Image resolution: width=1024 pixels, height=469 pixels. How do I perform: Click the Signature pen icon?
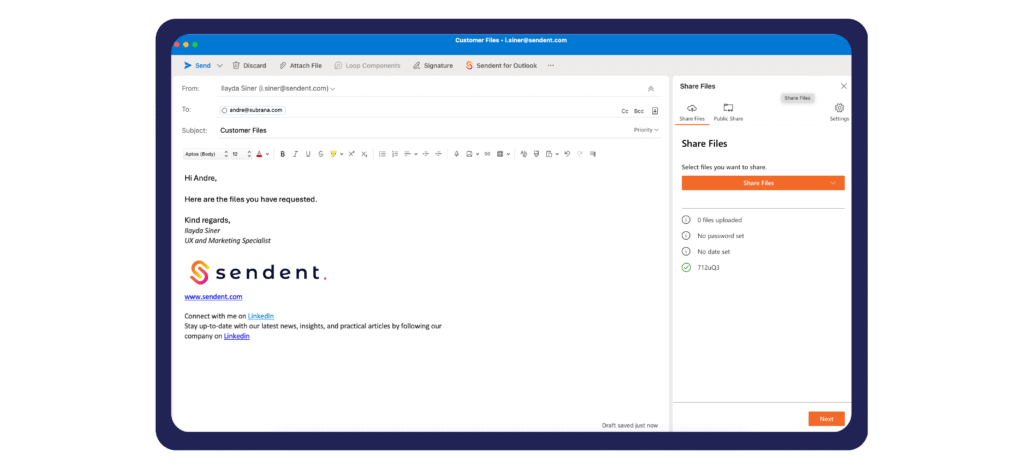[416, 65]
